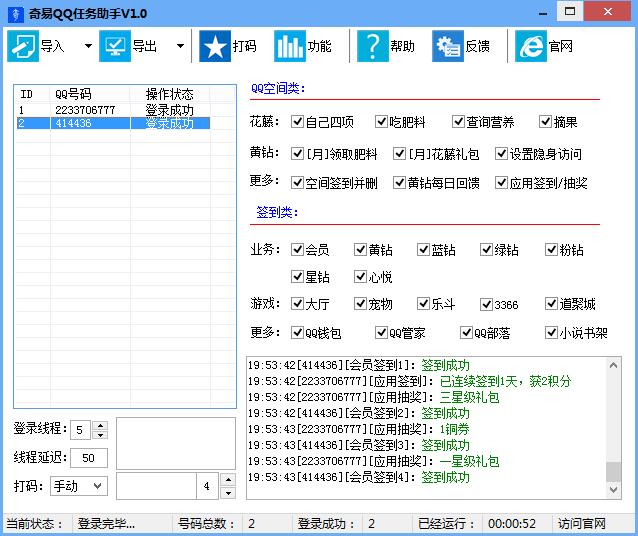This screenshot has height=536, width=638.
Task: Toggle 大厅 game checkbox
Action: pyautogui.click(x=297, y=304)
